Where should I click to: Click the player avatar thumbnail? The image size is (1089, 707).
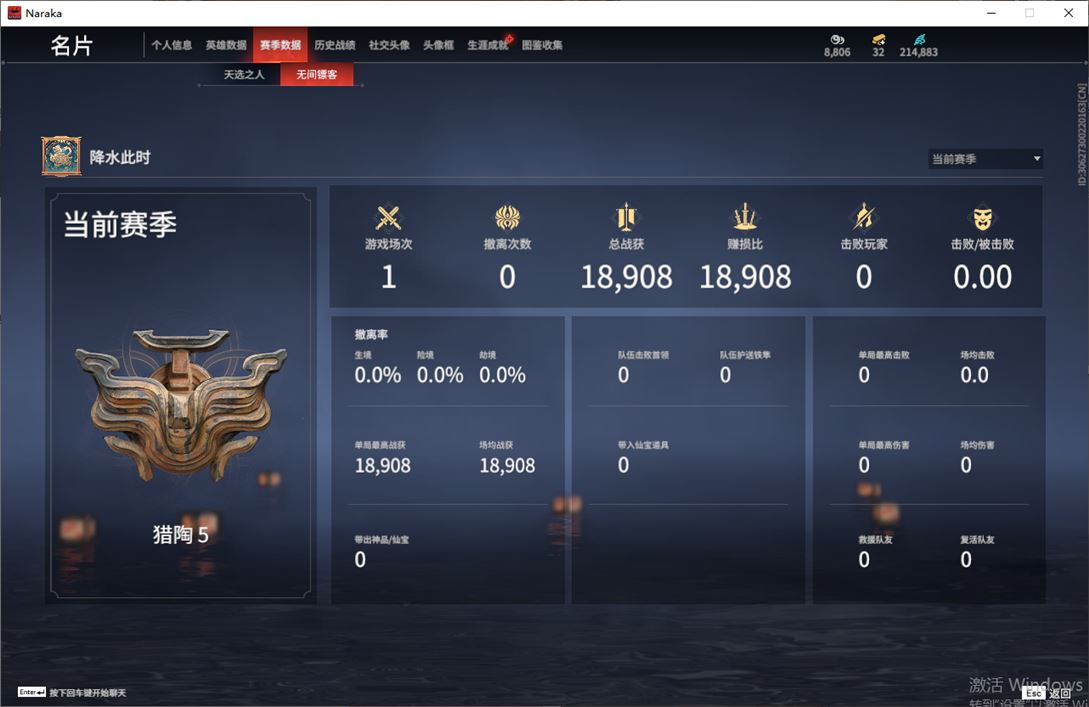tap(61, 156)
